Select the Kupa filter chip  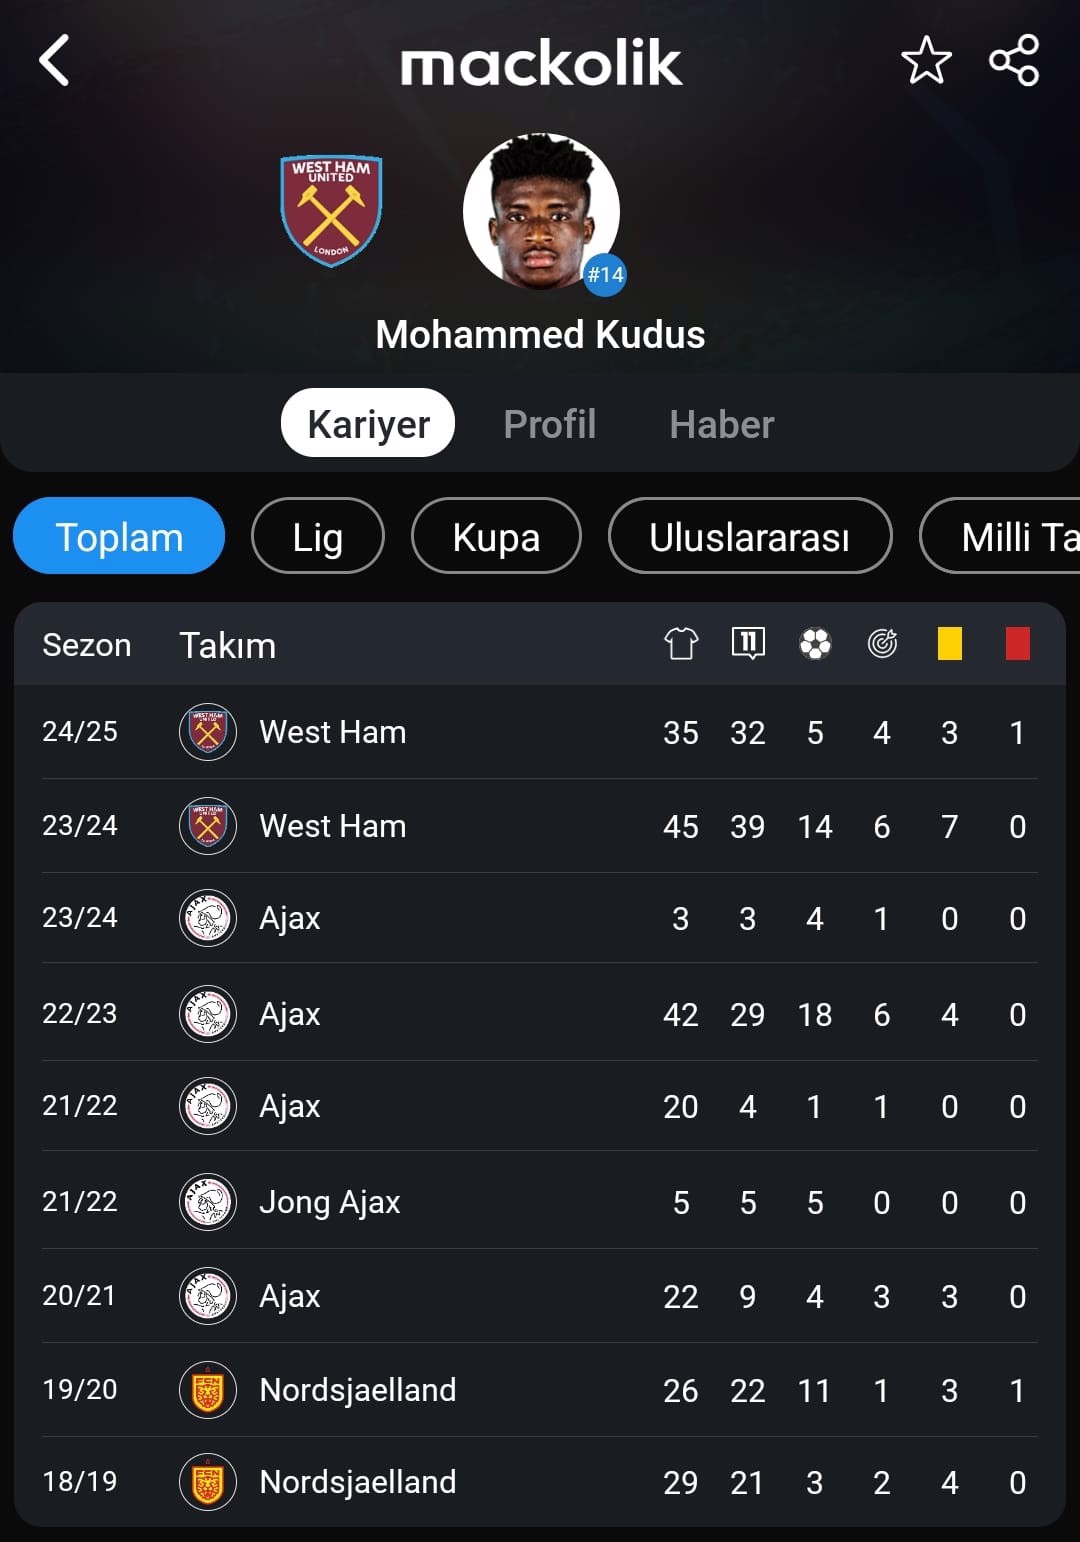(496, 536)
